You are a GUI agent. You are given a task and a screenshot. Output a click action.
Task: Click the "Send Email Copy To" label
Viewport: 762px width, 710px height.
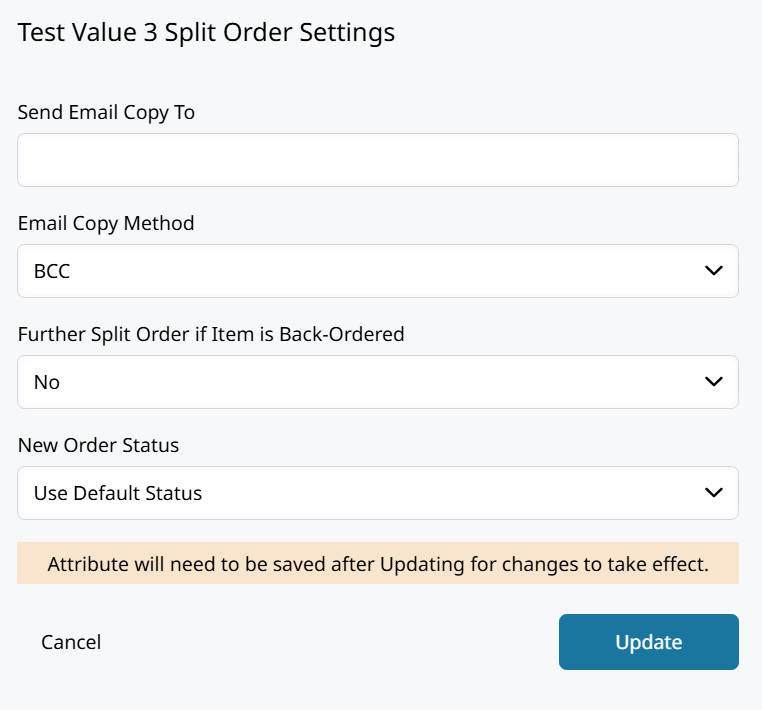click(x=106, y=112)
